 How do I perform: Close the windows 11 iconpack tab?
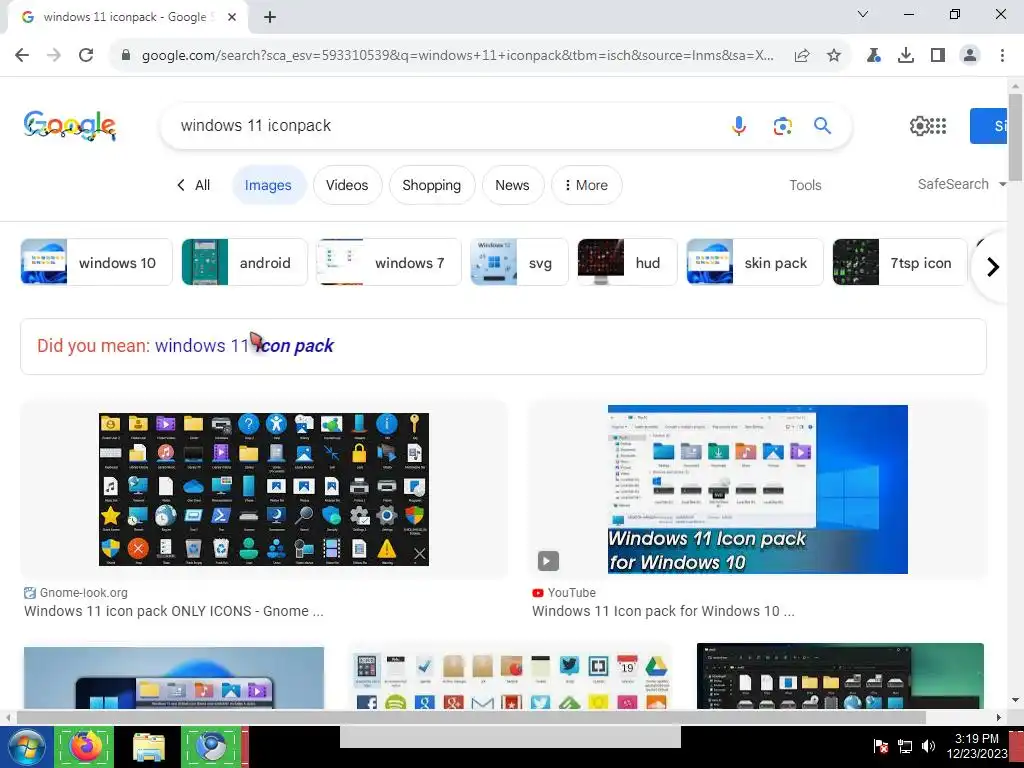click(232, 18)
